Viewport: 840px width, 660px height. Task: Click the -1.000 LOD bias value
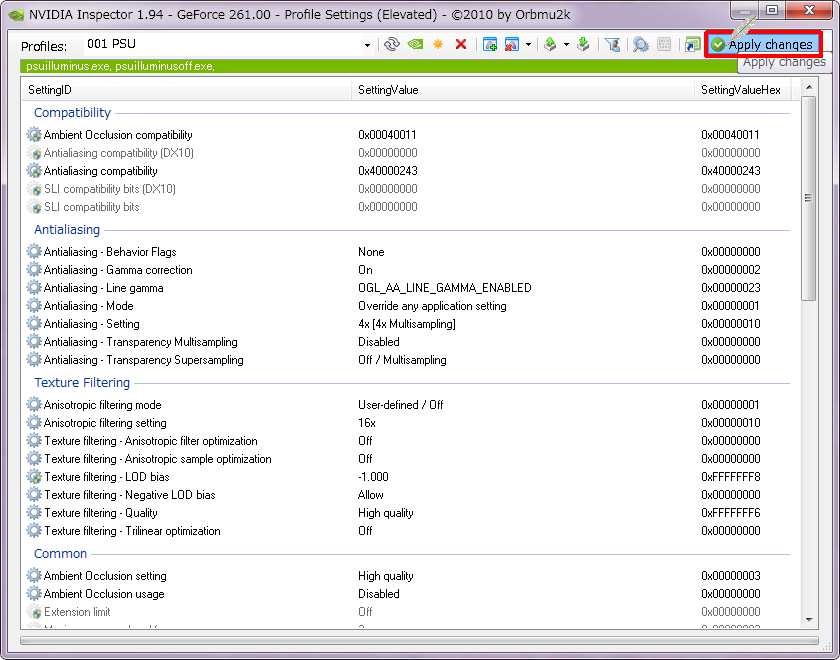click(373, 477)
